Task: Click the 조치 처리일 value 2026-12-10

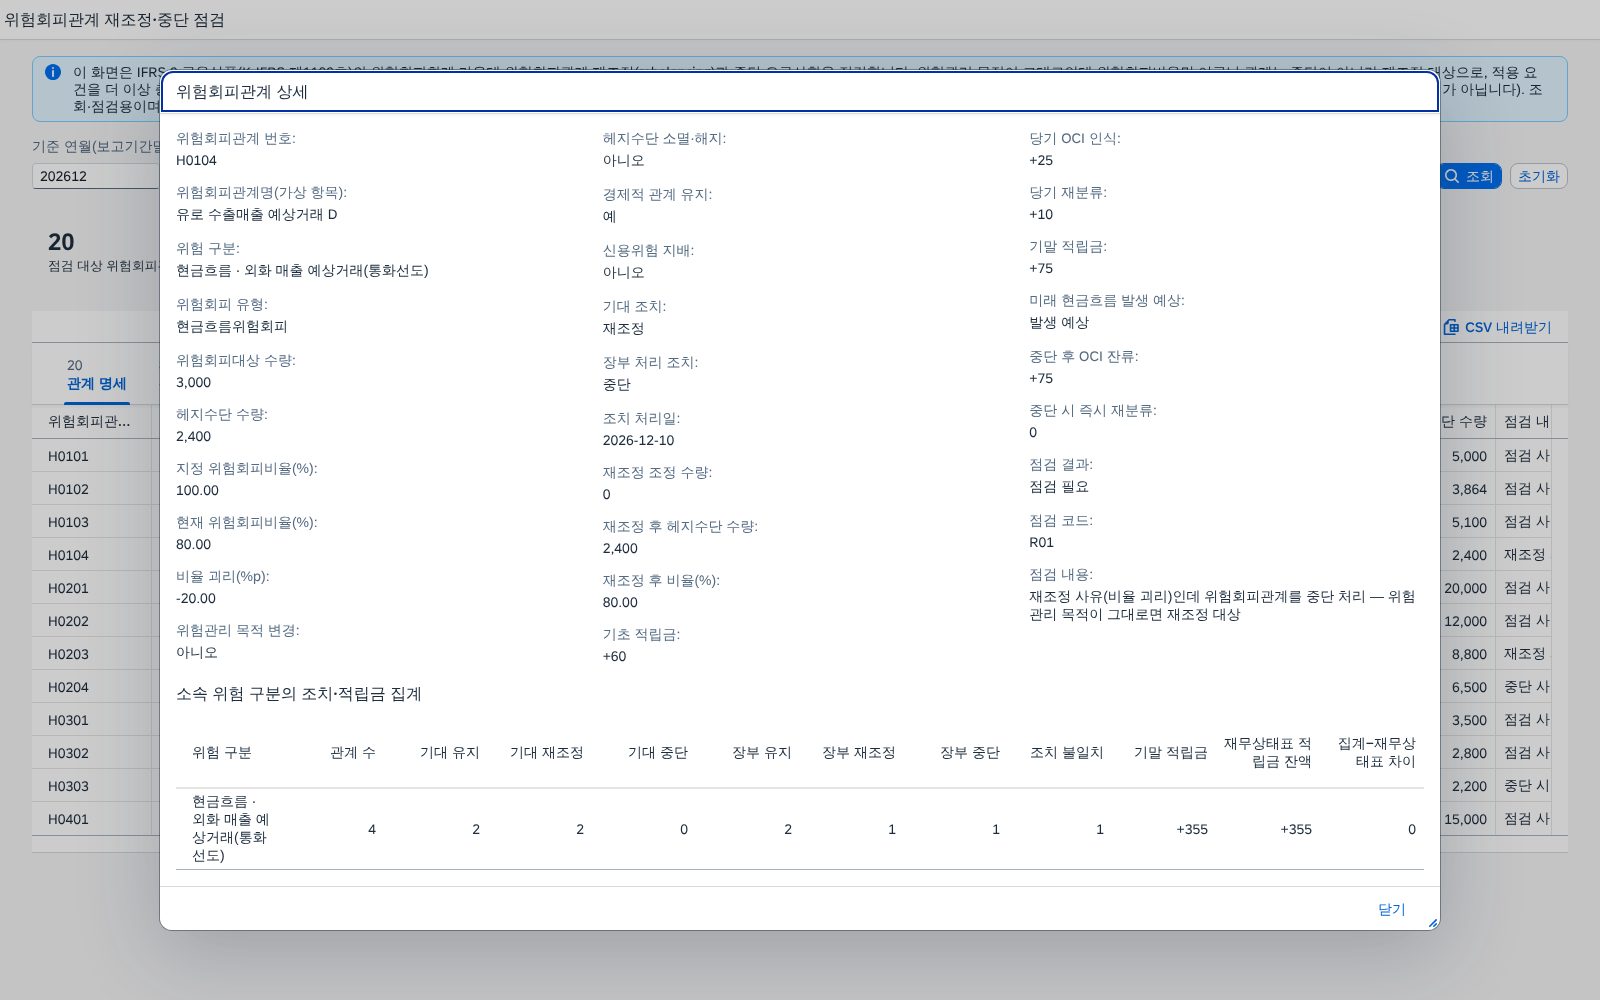Action: [638, 441]
